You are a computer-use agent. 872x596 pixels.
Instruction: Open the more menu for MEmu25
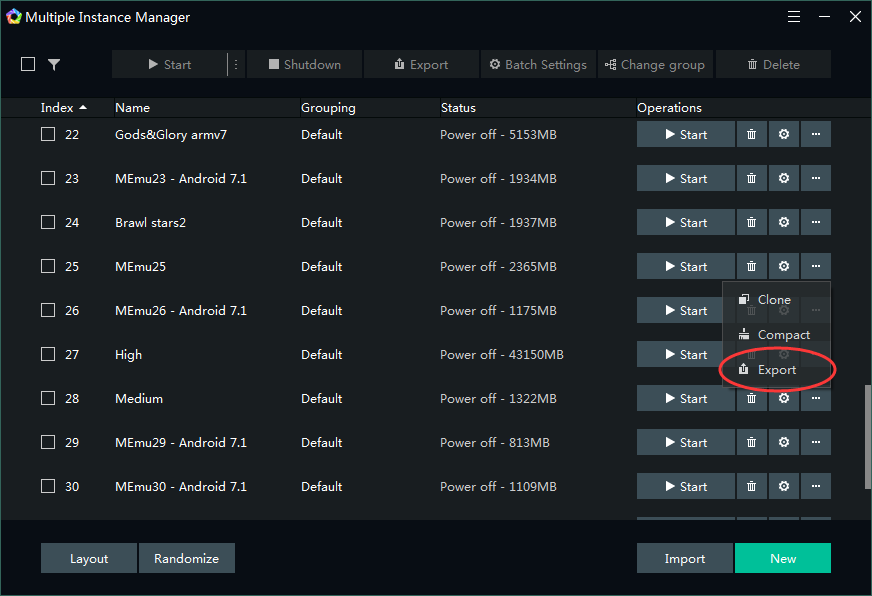point(816,267)
